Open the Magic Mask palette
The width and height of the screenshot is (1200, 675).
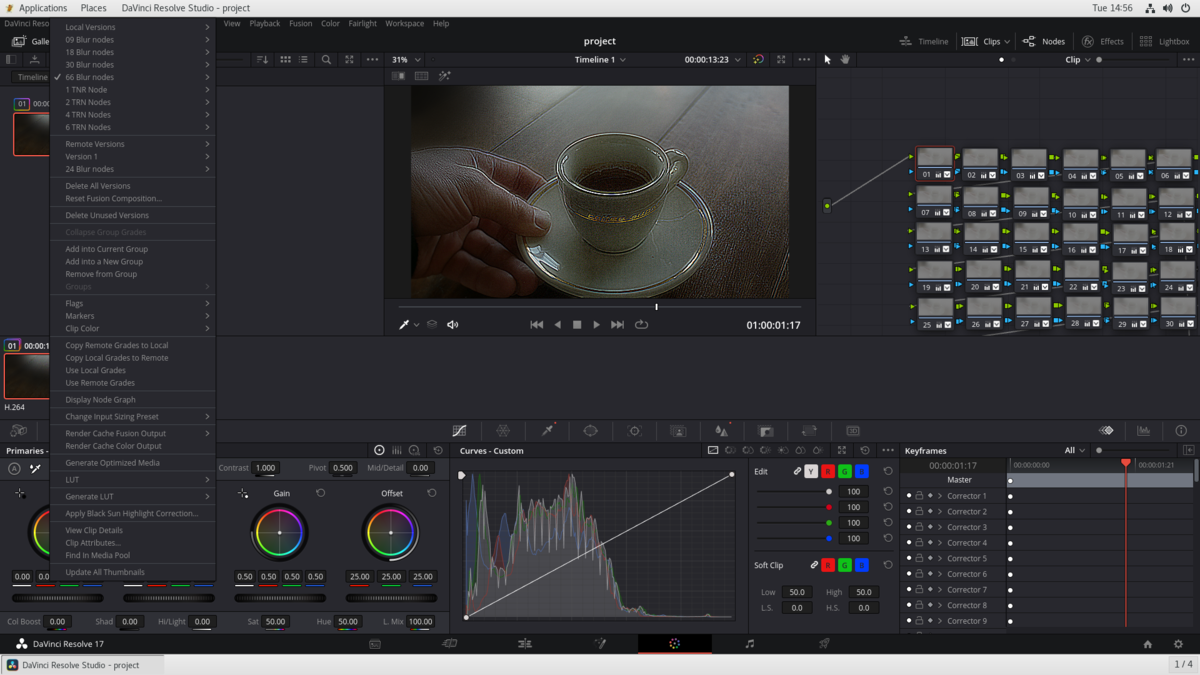(678, 431)
